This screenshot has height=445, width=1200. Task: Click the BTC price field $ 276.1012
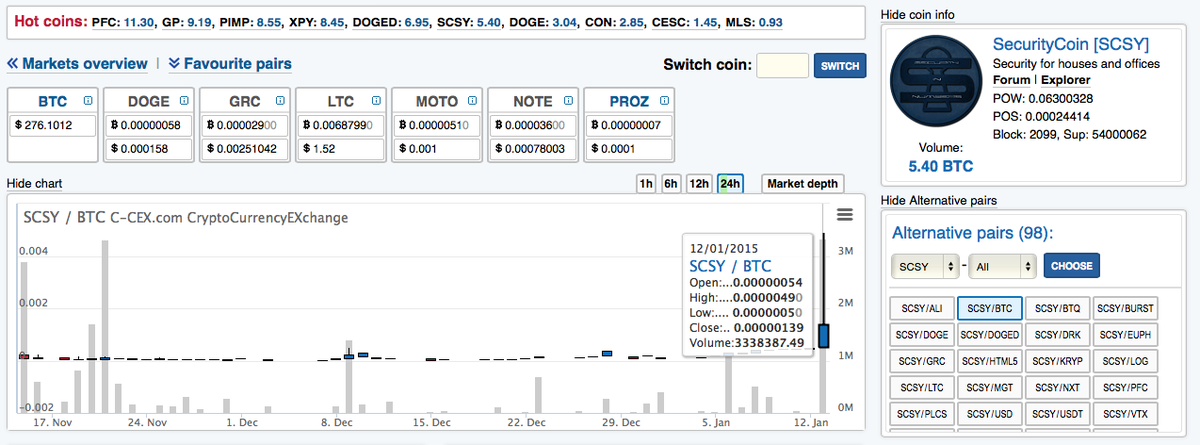pos(53,126)
